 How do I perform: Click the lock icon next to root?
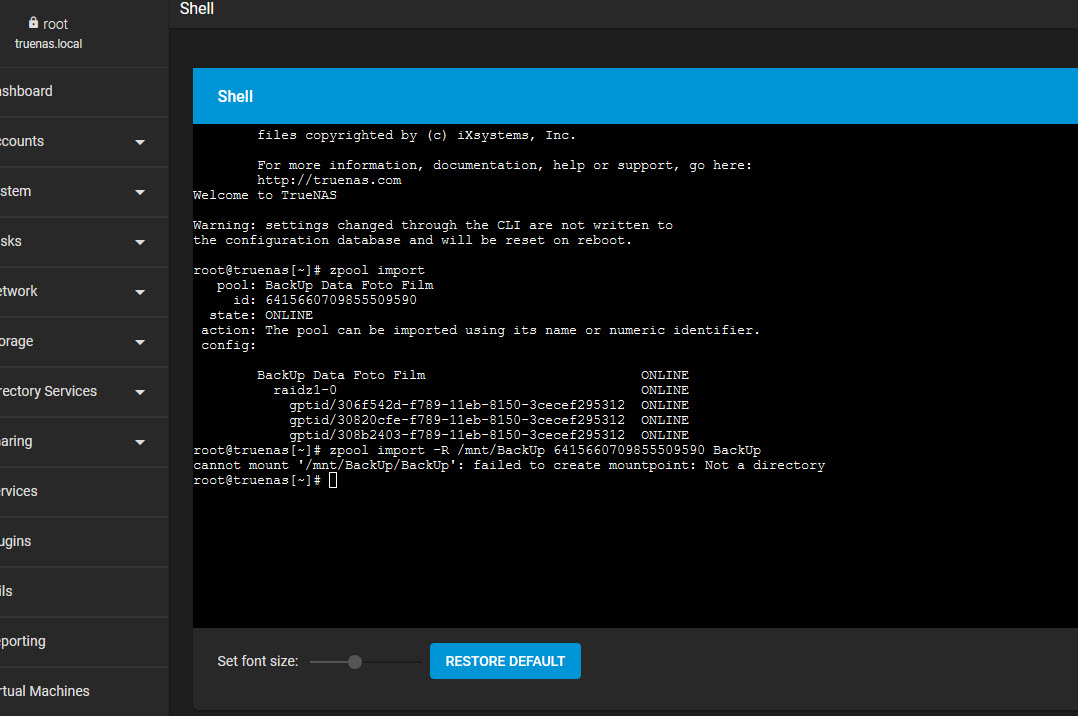[33, 23]
